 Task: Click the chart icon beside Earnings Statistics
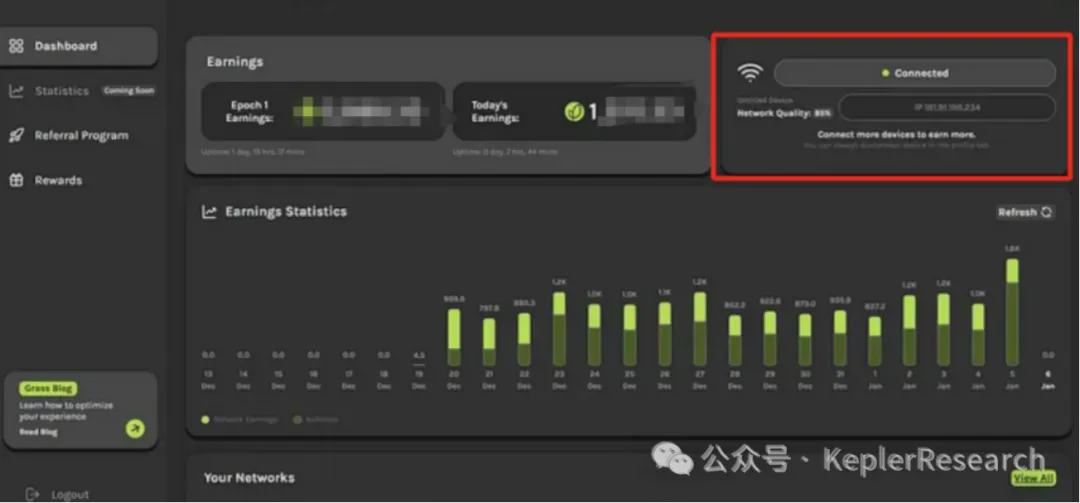(x=209, y=212)
